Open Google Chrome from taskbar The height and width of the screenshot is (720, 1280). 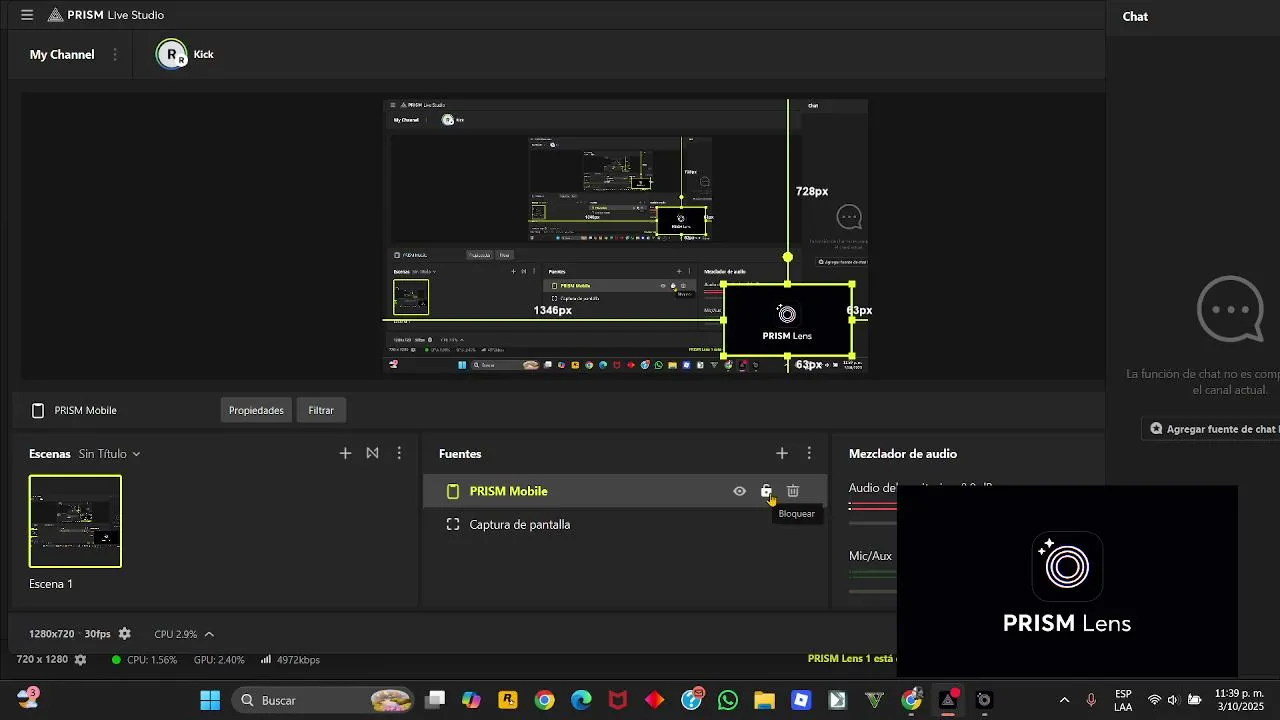(x=545, y=700)
